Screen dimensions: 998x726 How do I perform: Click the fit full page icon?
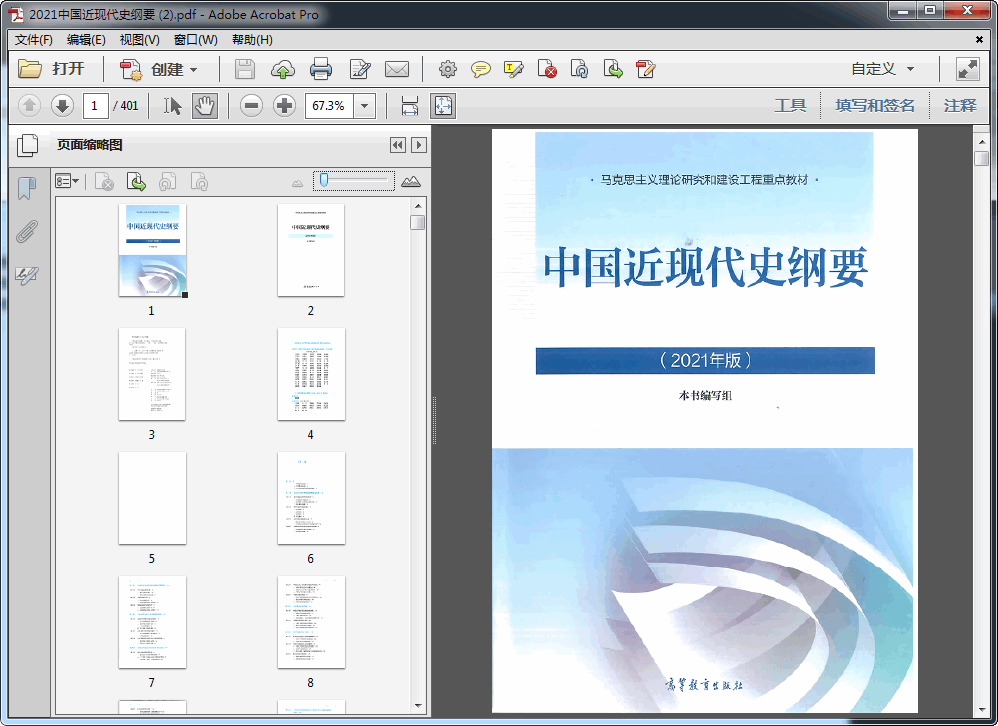(x=443, y=106)
